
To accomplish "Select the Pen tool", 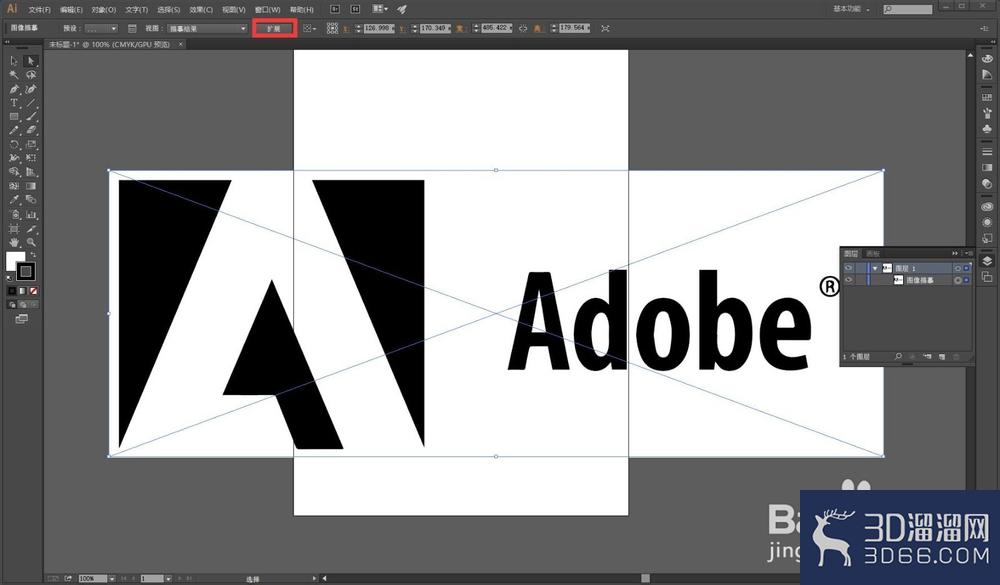I will (13, 89).
